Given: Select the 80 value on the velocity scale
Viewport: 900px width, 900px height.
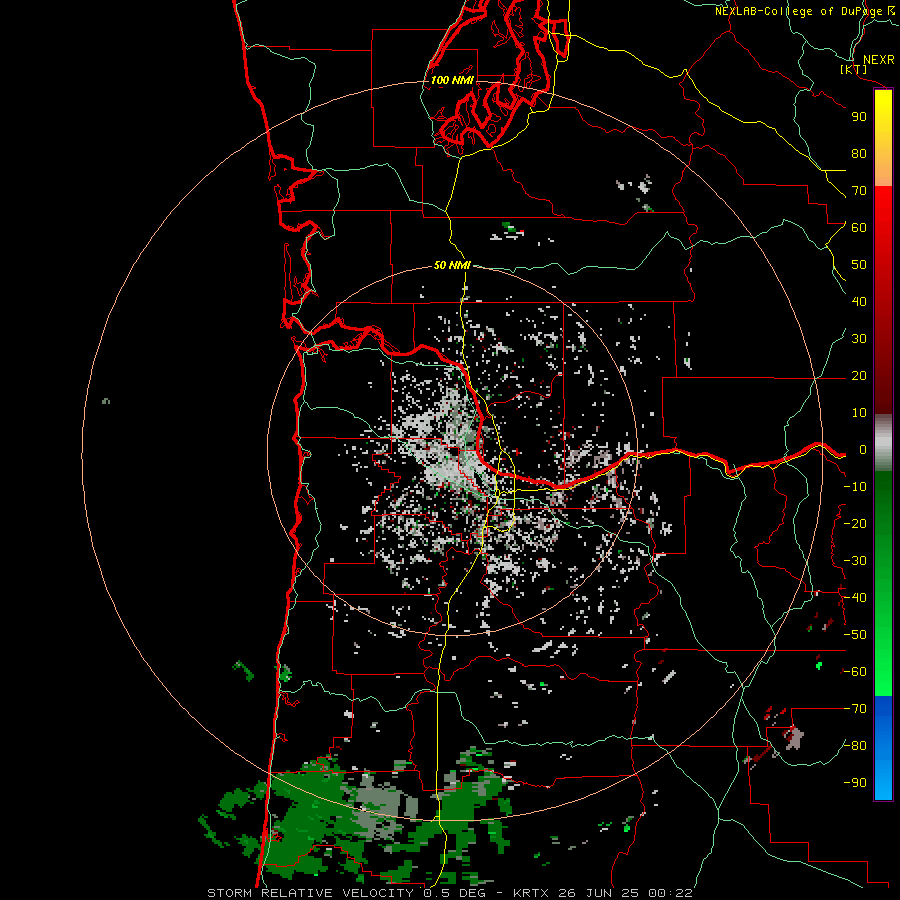Looking at the screenshot, I should coord(859,153).
